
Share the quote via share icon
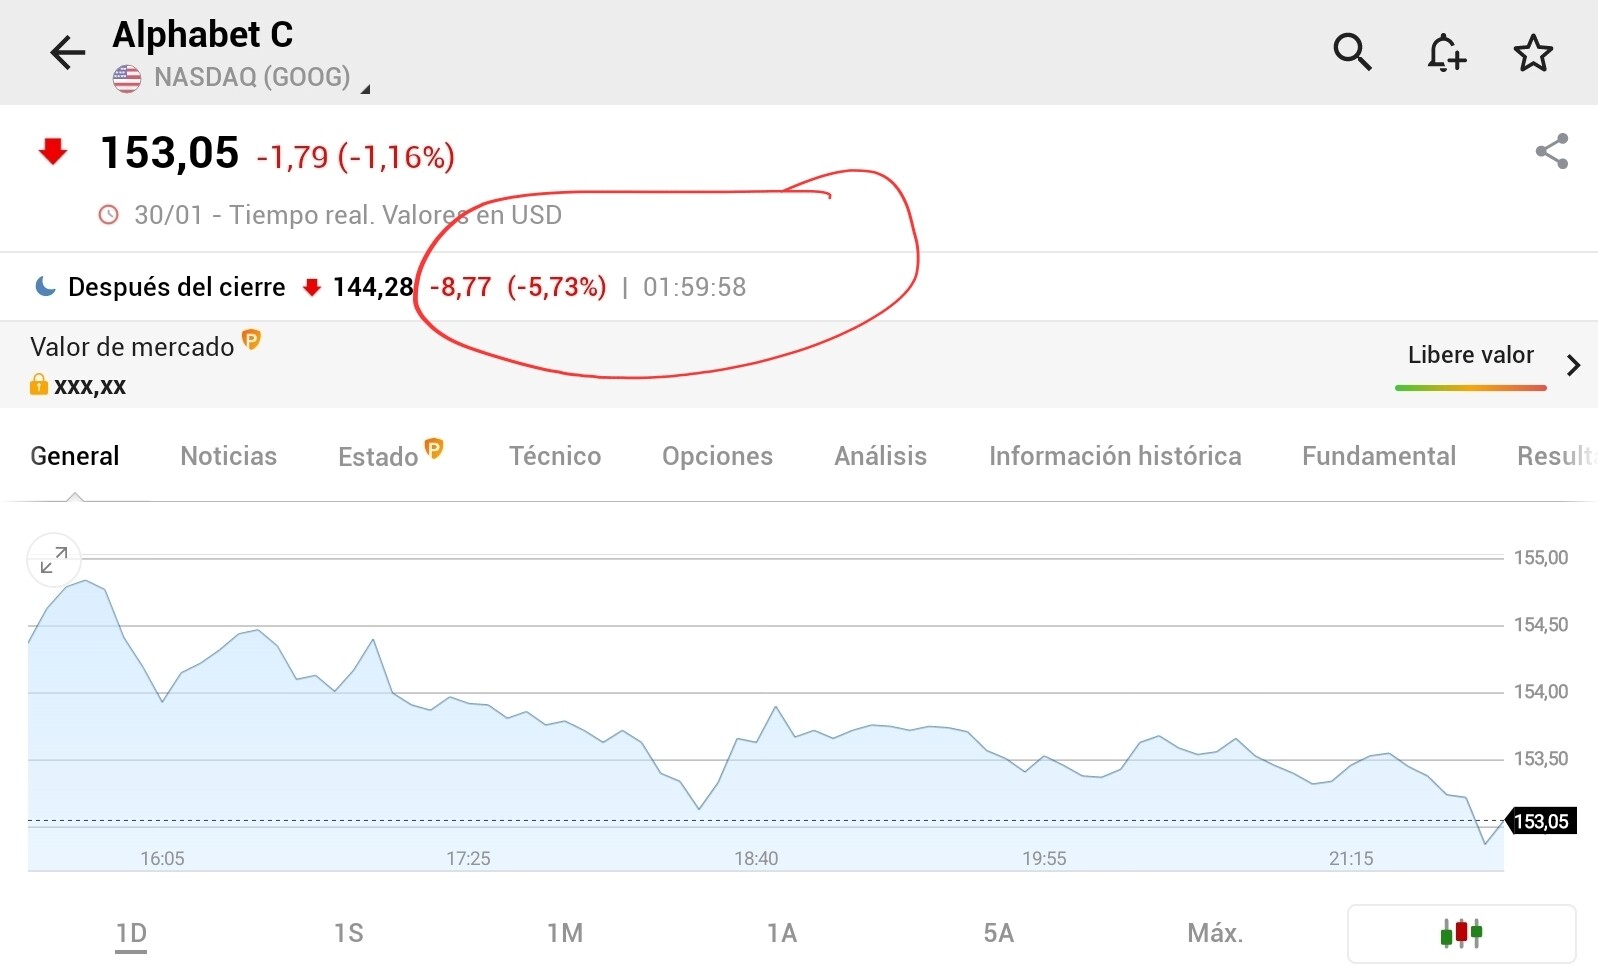1552,151
